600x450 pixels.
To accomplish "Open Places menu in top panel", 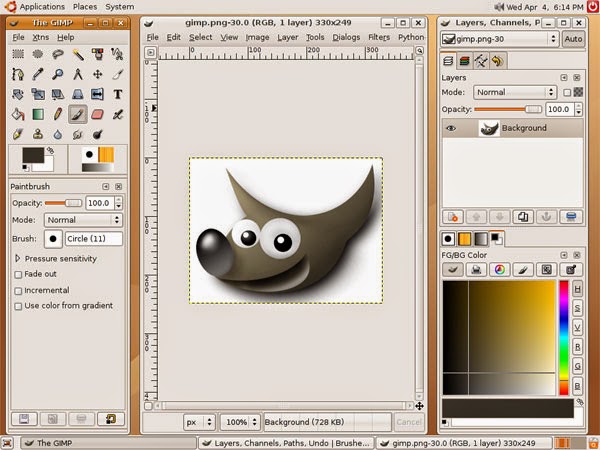I will (x=85, y=7).
